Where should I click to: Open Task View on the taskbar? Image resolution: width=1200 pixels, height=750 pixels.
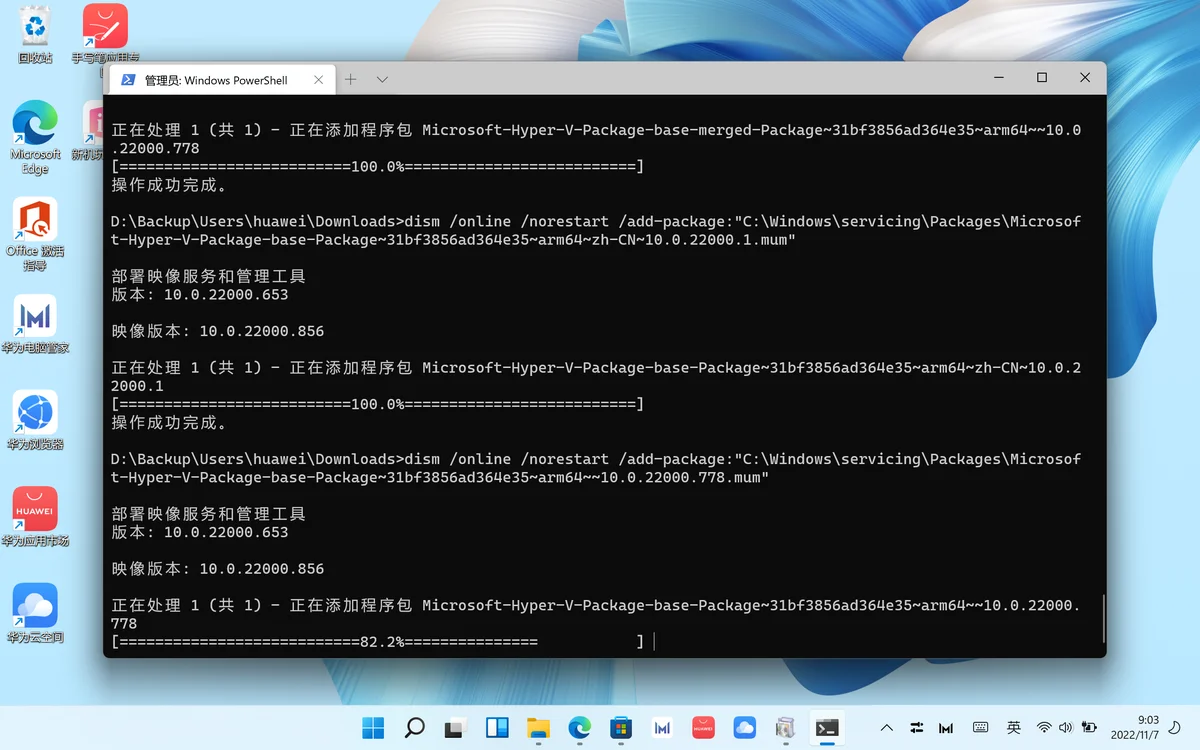pyautogui.click(x=456, y=728)
